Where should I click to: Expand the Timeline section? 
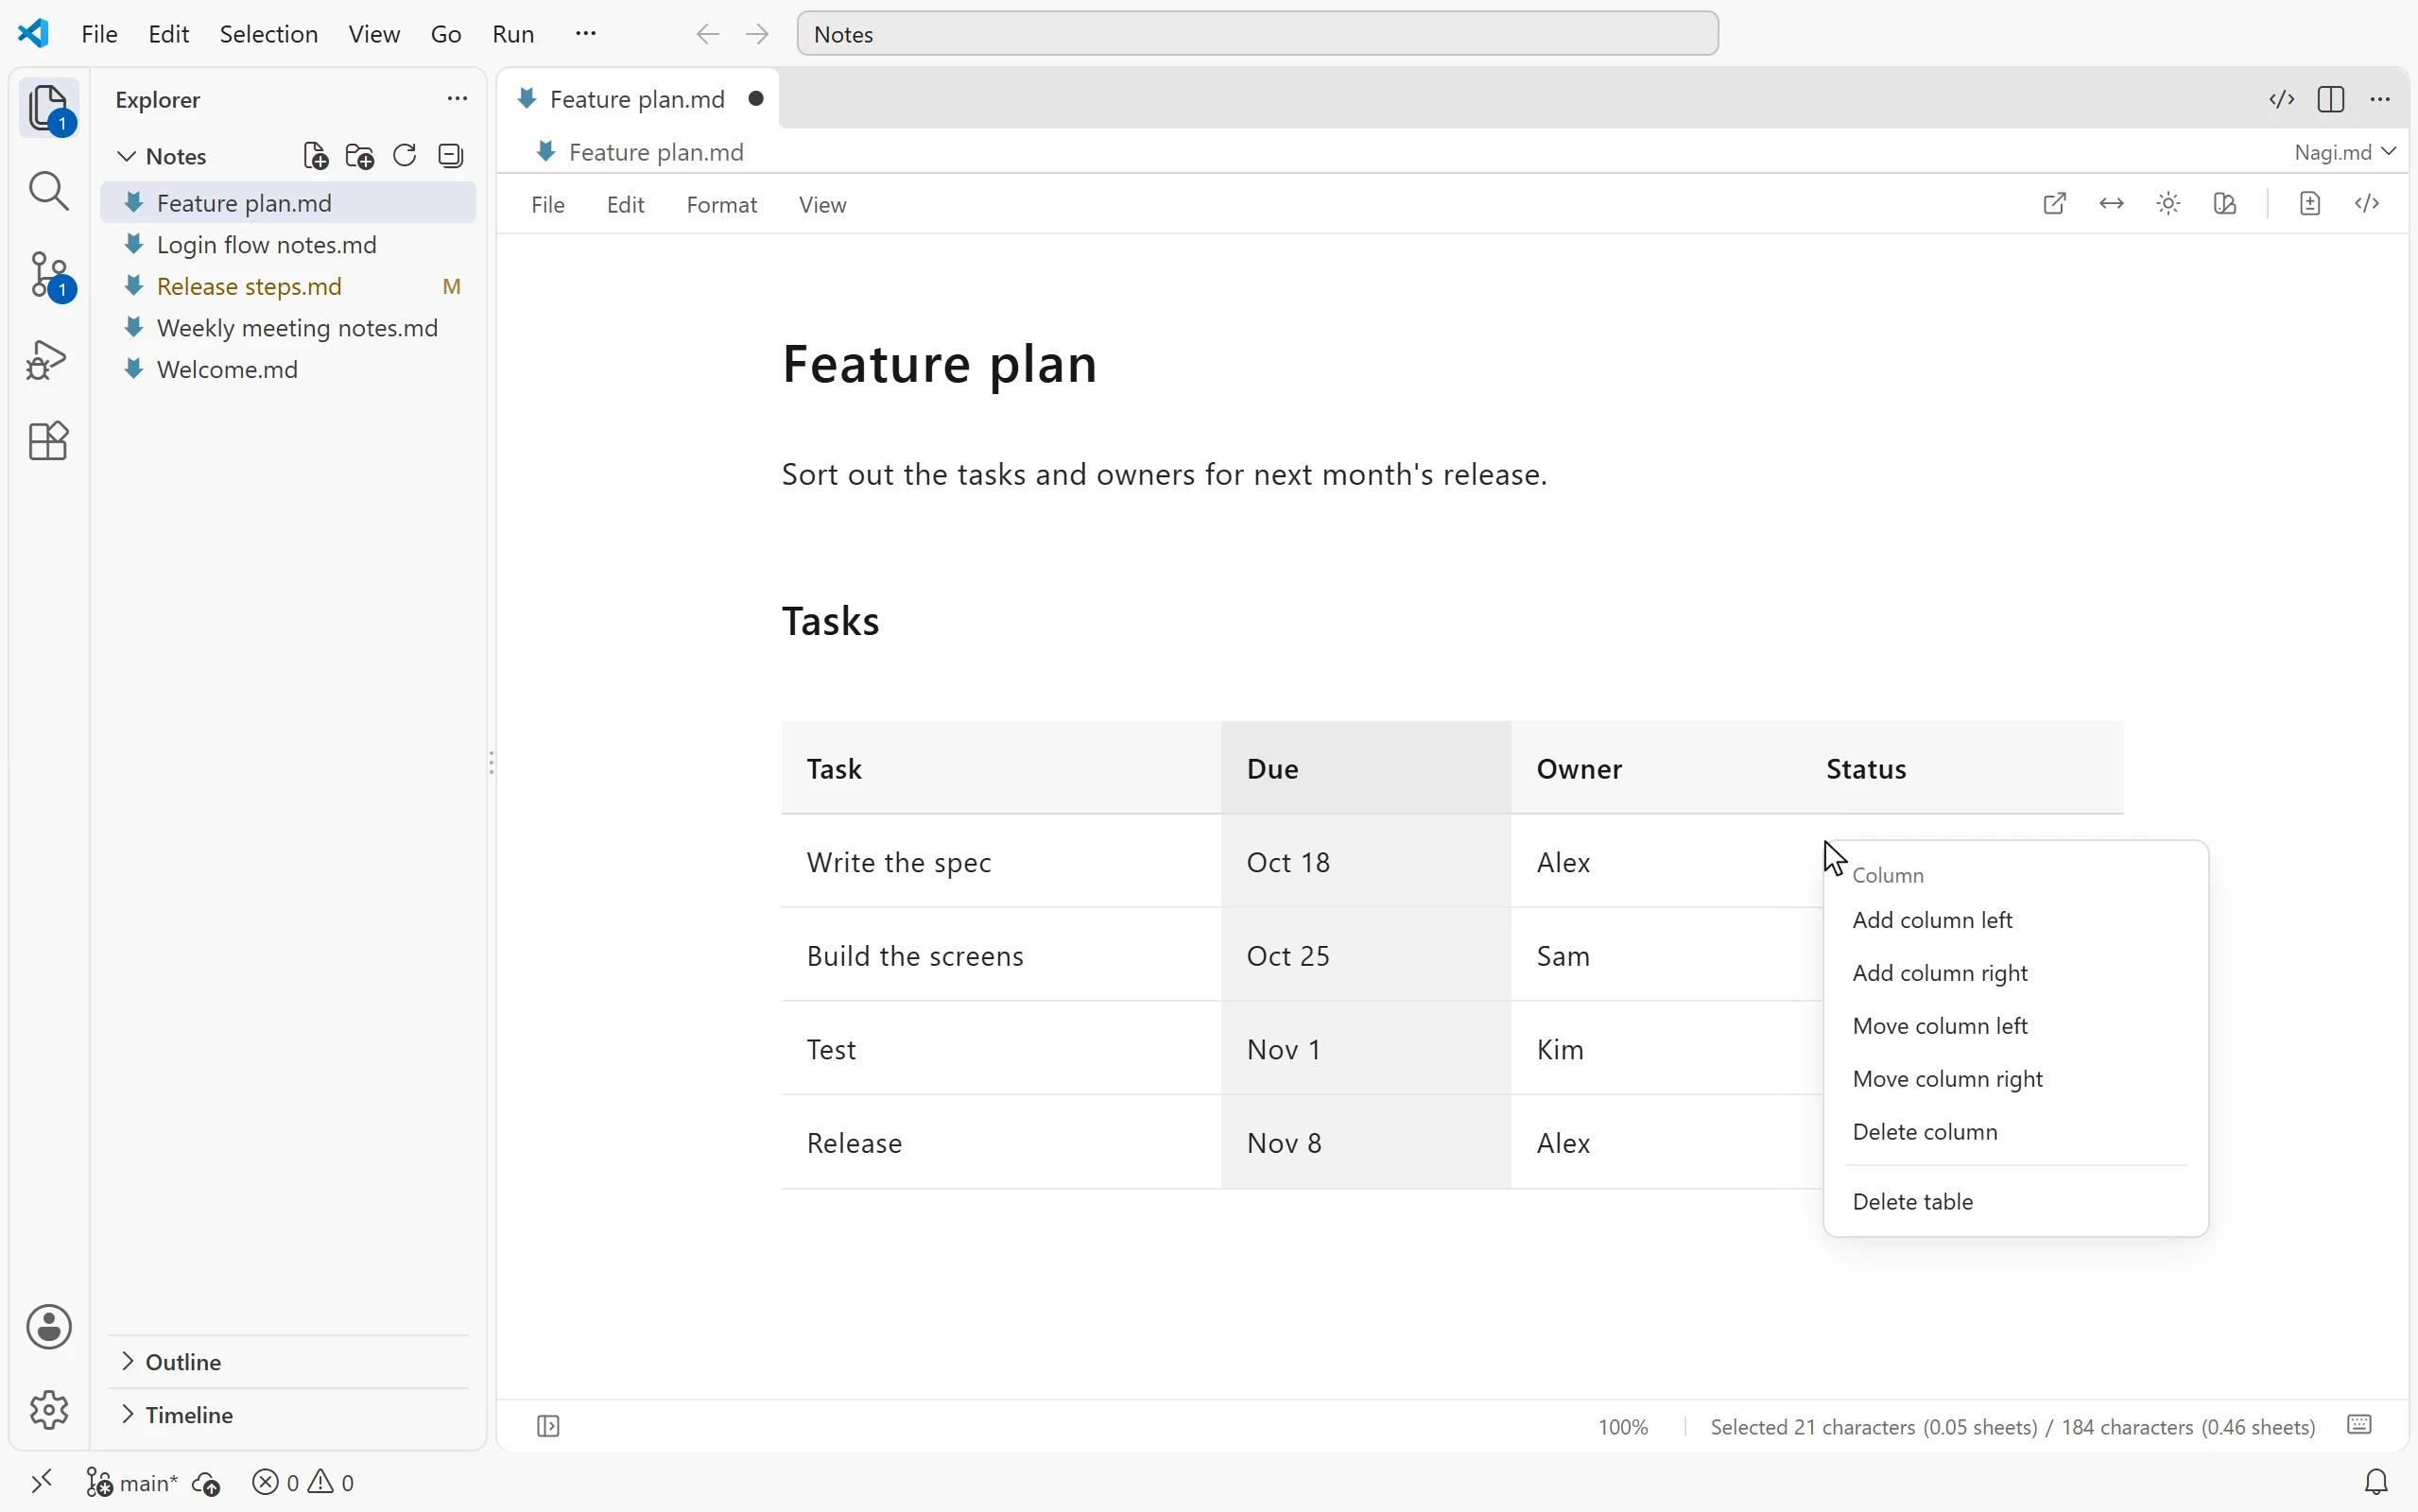pyautogui.click(x=176, y=1415)
